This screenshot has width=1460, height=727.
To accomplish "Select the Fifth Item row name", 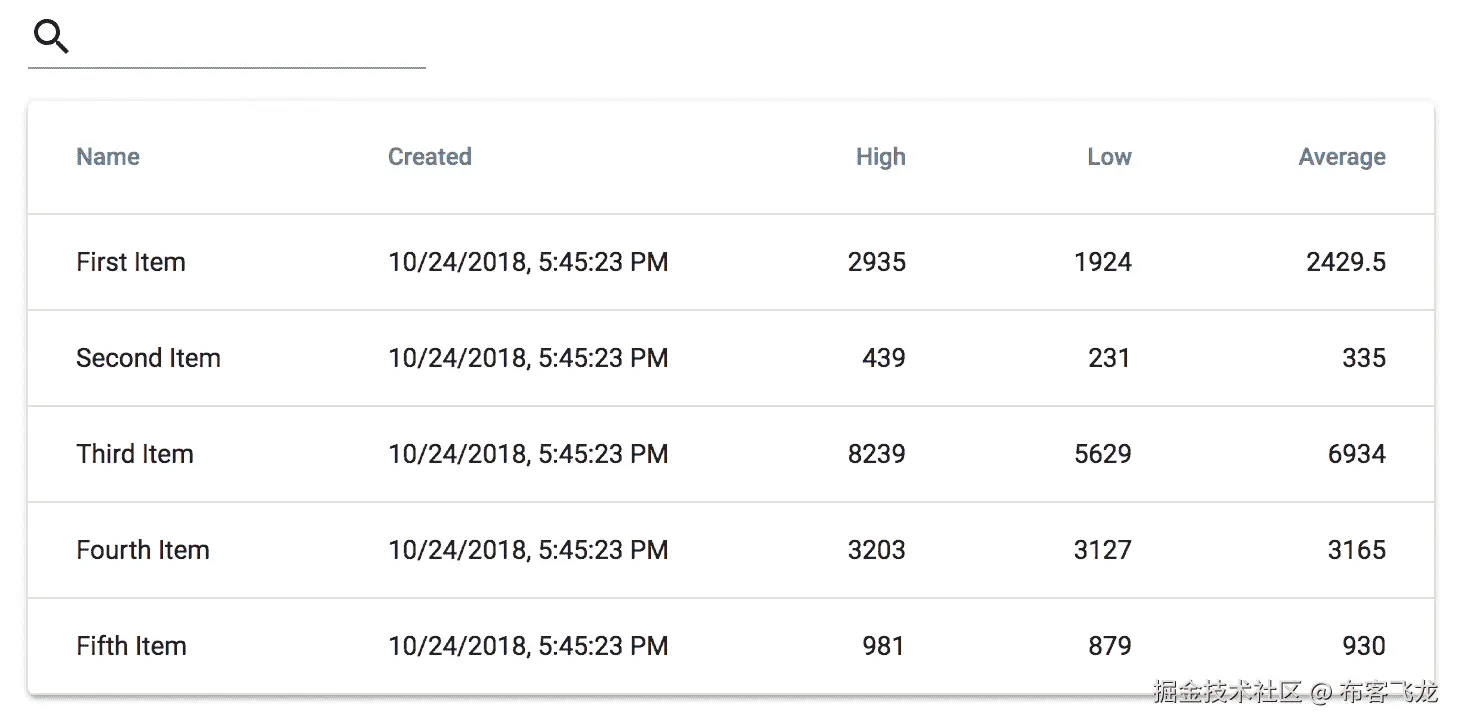I will [x=131, y=646].
